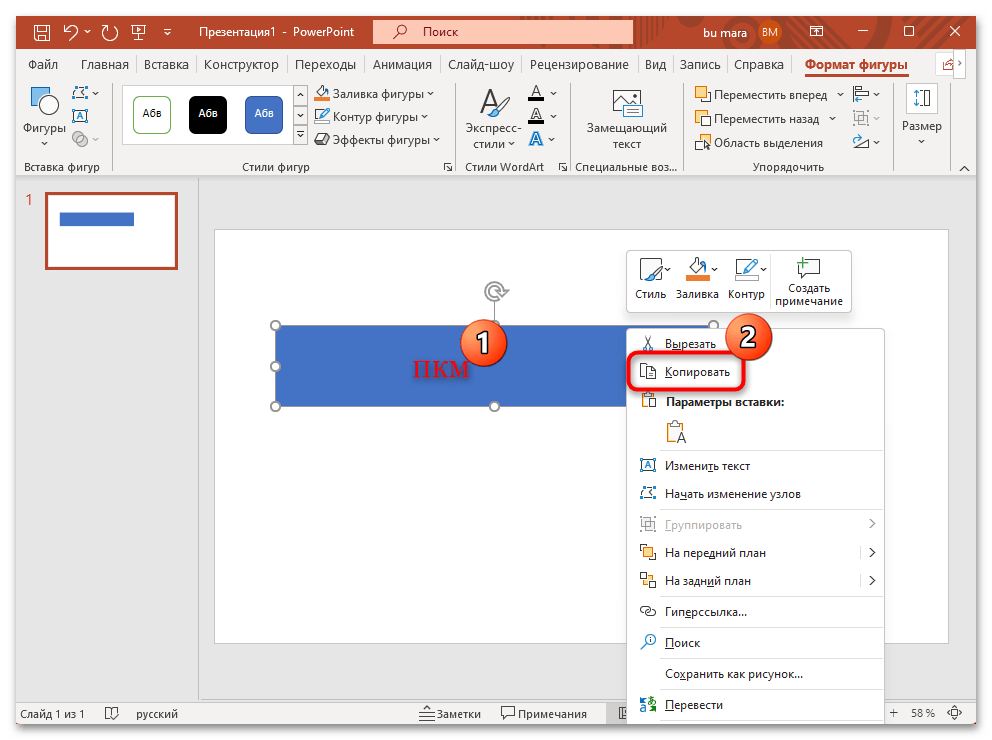Switch to the Главная tab

pos(104,65)
